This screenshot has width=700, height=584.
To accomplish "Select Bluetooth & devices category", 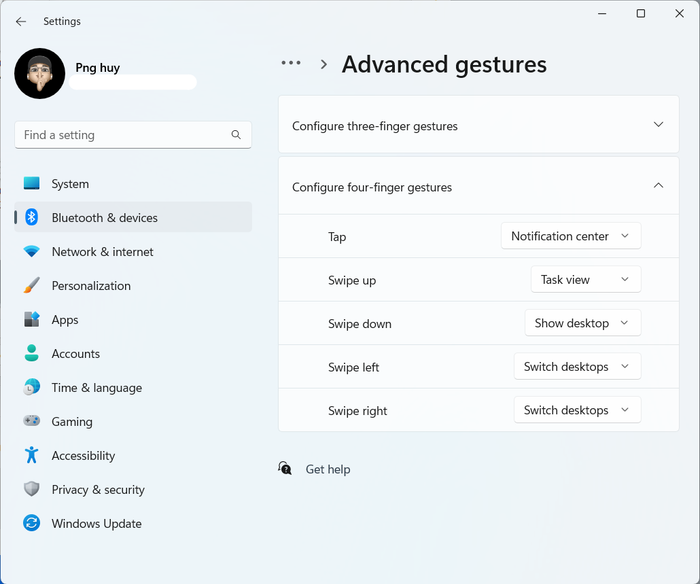I will click(x=133, y=217).
